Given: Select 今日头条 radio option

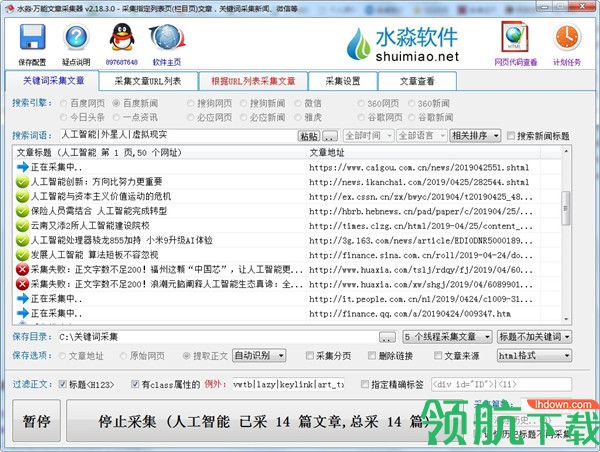Looking at the screenshot, I should point(64,117).
